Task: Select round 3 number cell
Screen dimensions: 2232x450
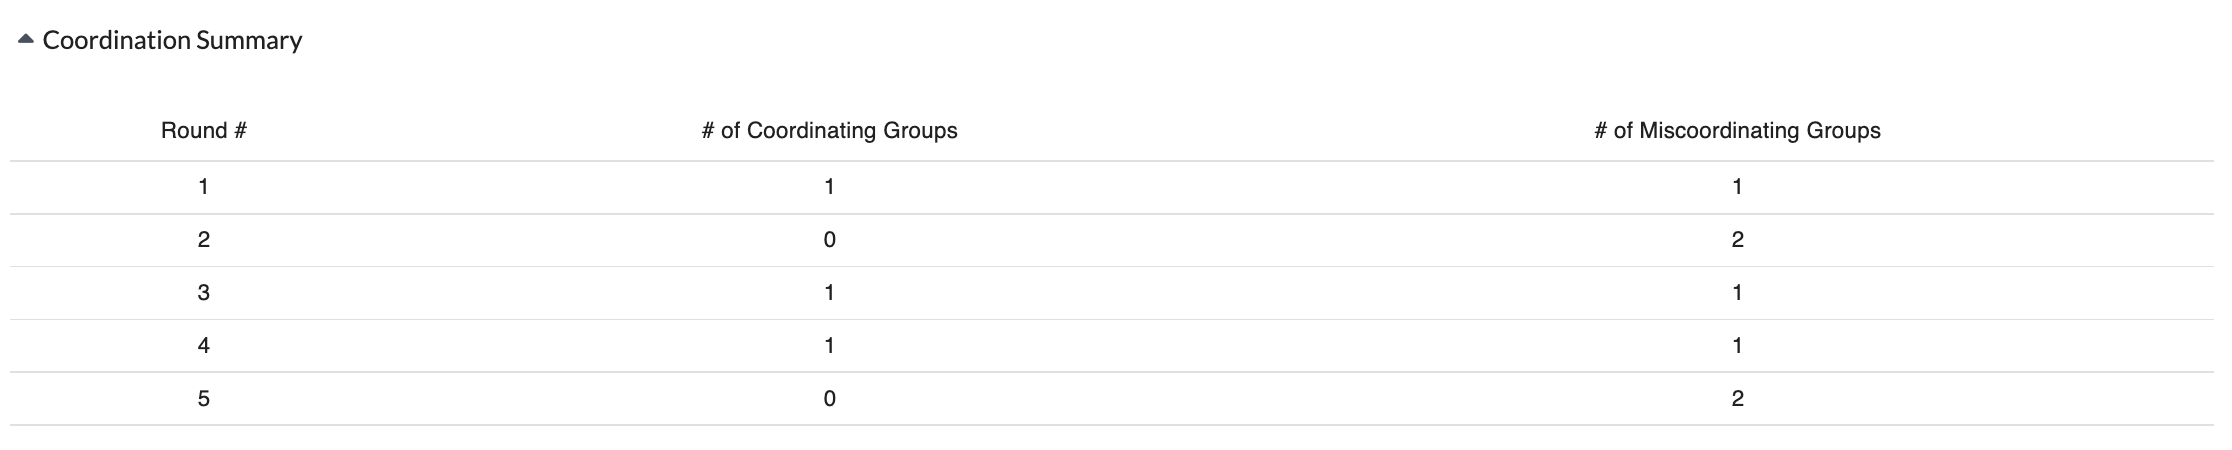Action: pos(204,293)
